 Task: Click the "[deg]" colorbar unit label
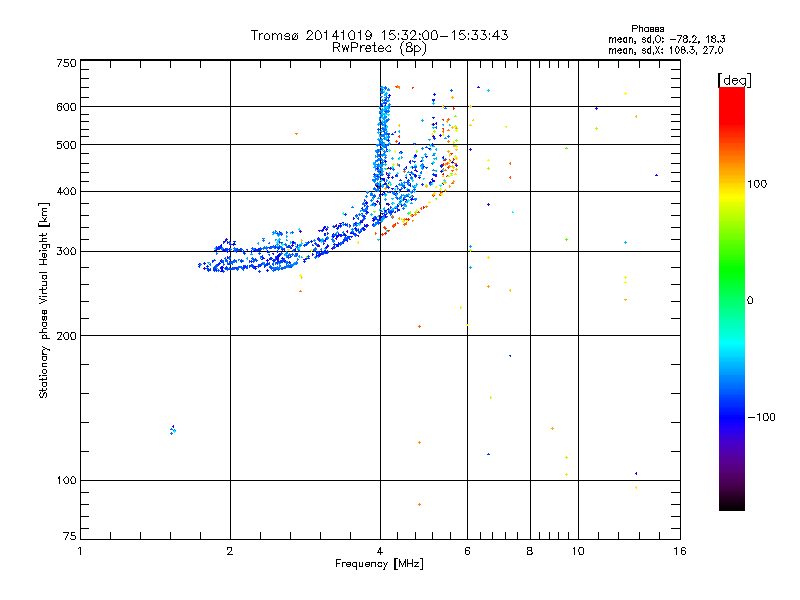pyautogui.click(x=734, y=80)
